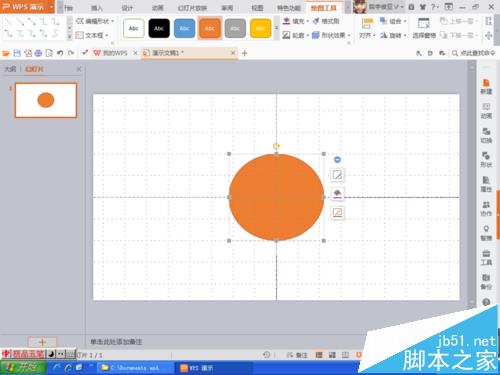Open the Special Features (特色功能) tab

pos(289,8)
